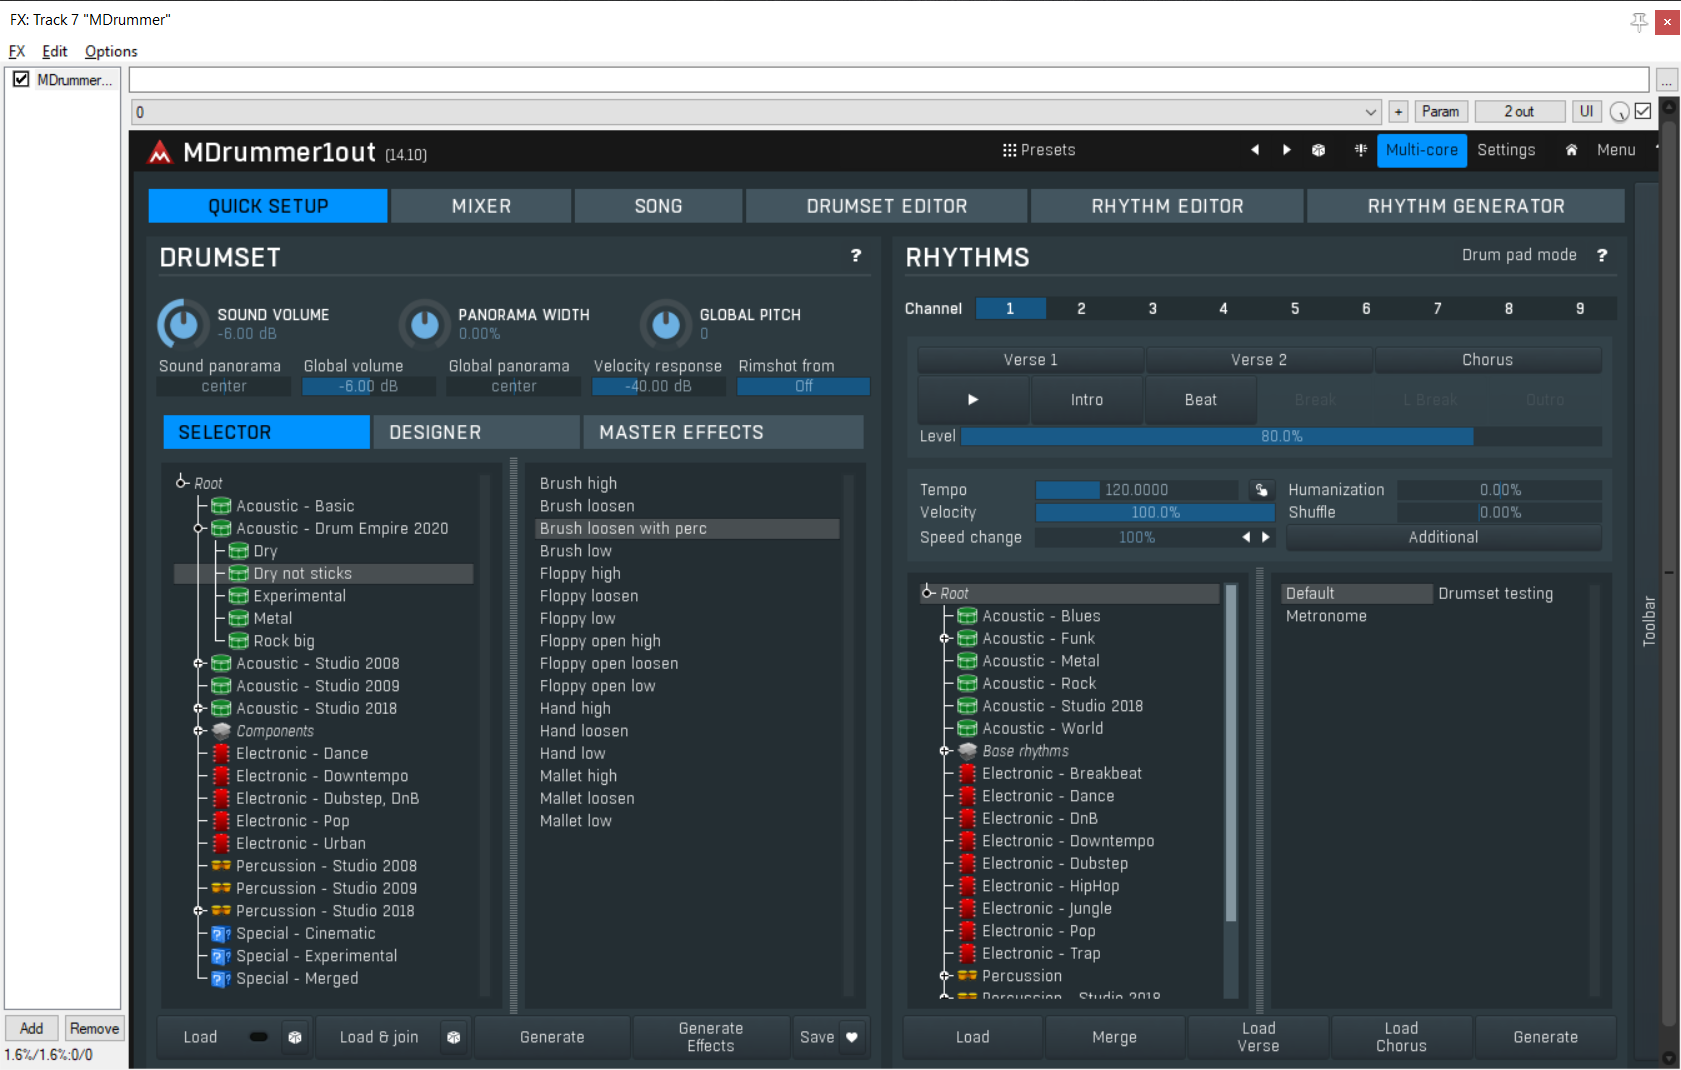Click the heart icon beside Save
The image size is (1681, 1070).
[852, 1037]
